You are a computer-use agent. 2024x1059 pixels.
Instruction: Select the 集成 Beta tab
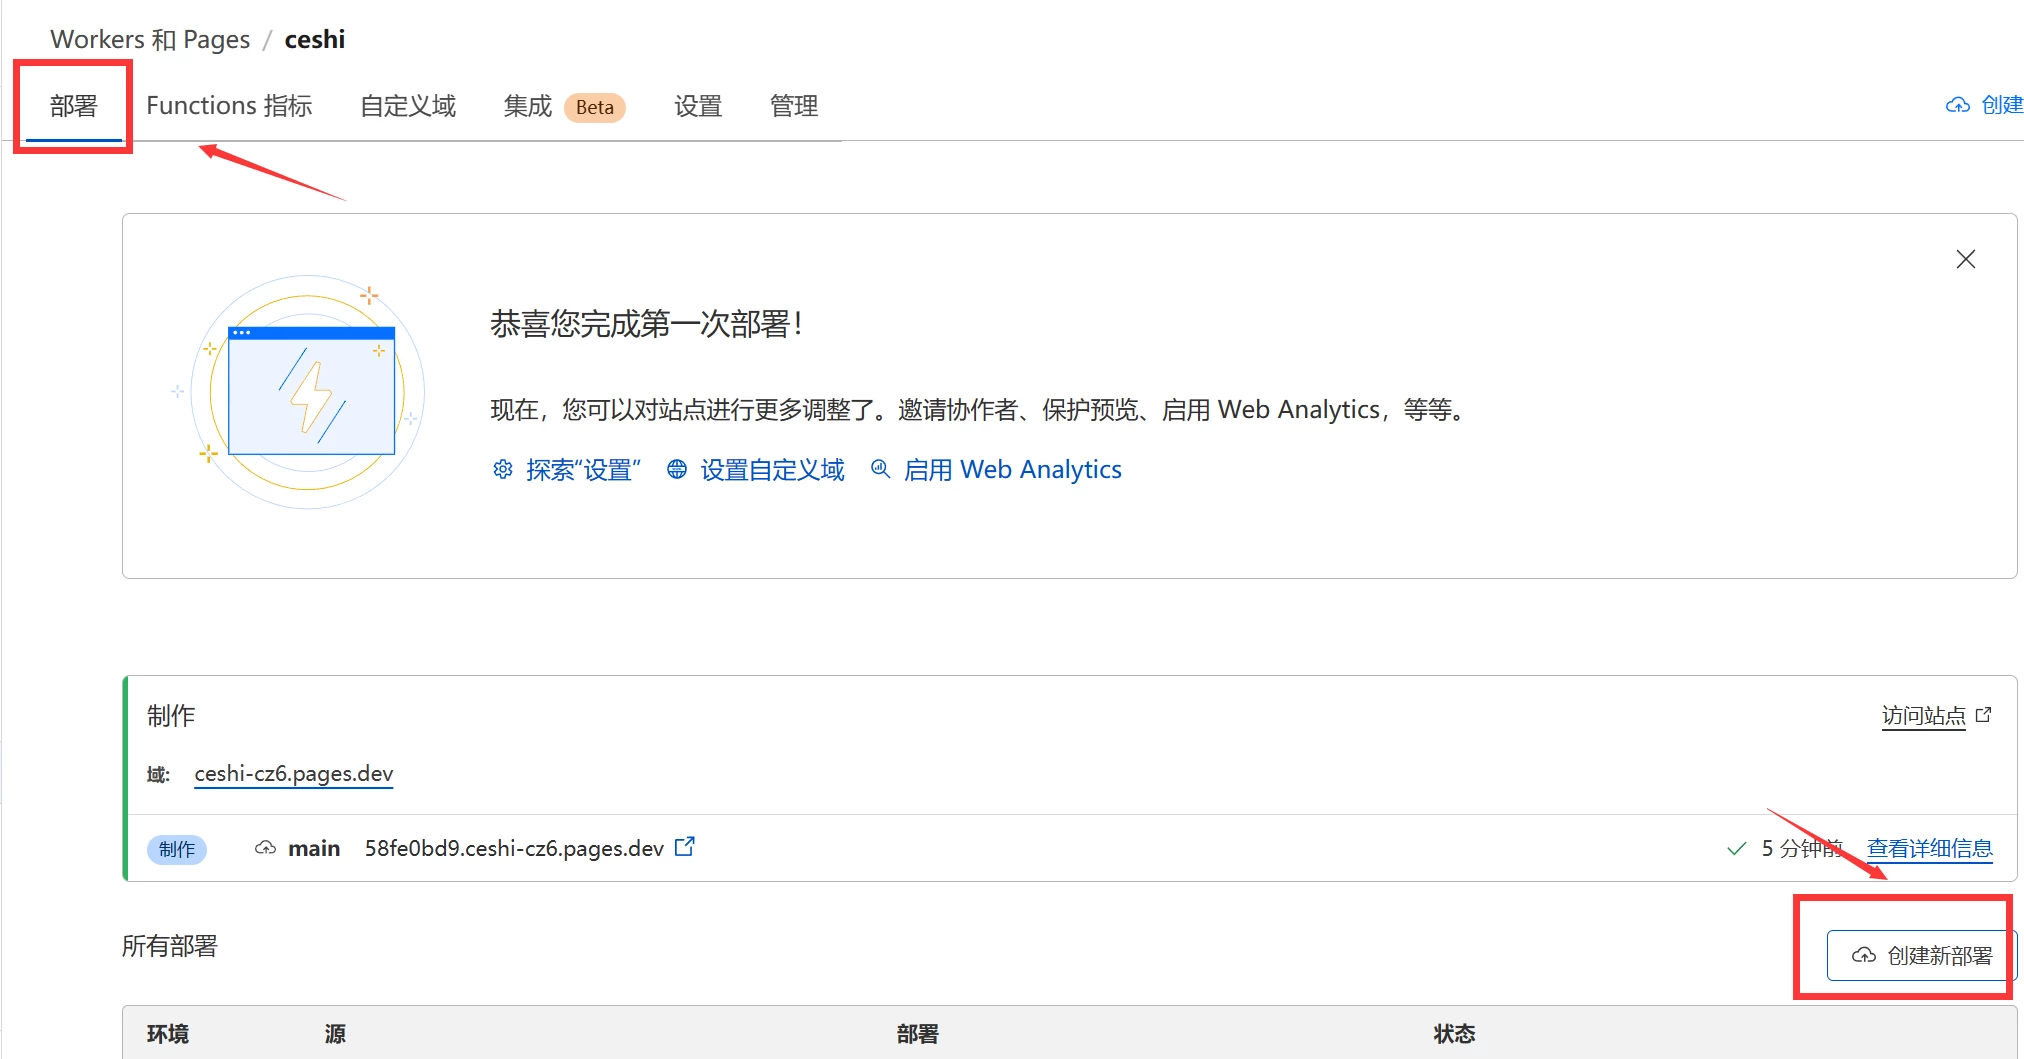click(563, 106)
